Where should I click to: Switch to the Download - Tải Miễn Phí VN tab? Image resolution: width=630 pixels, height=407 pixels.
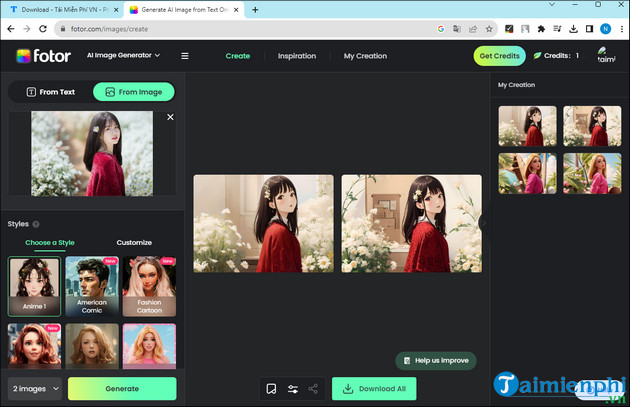pyautogui.click(x=61, y=10)
